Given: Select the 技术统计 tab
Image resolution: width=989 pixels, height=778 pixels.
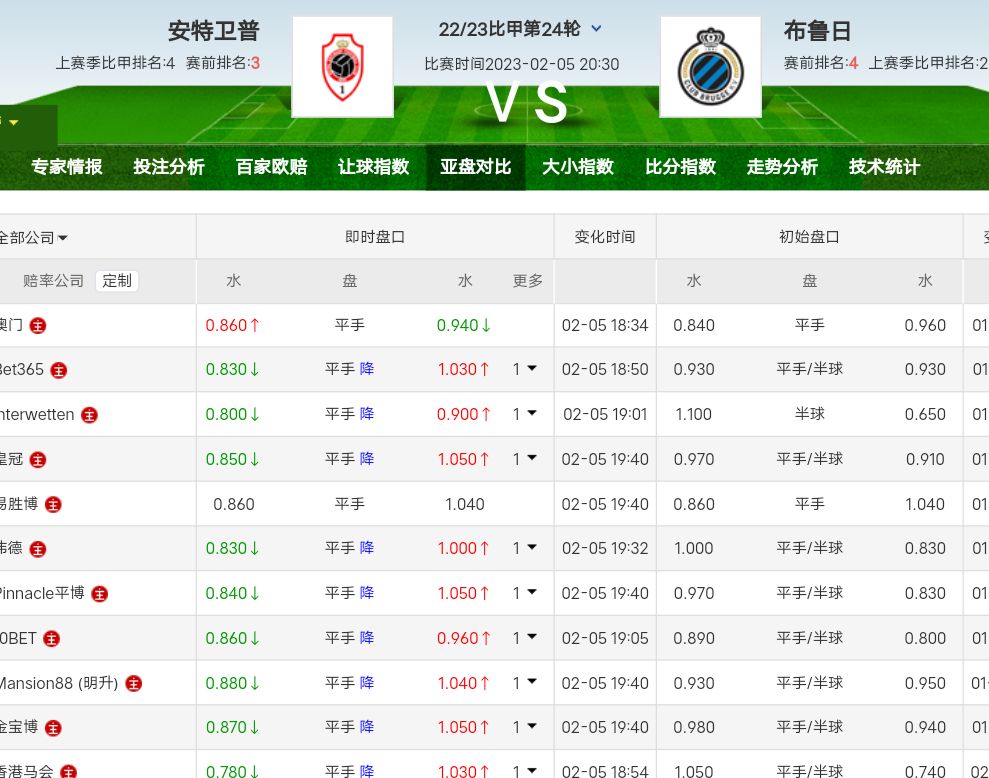Looking at the screenshot, I should click(x=884, y=167).
